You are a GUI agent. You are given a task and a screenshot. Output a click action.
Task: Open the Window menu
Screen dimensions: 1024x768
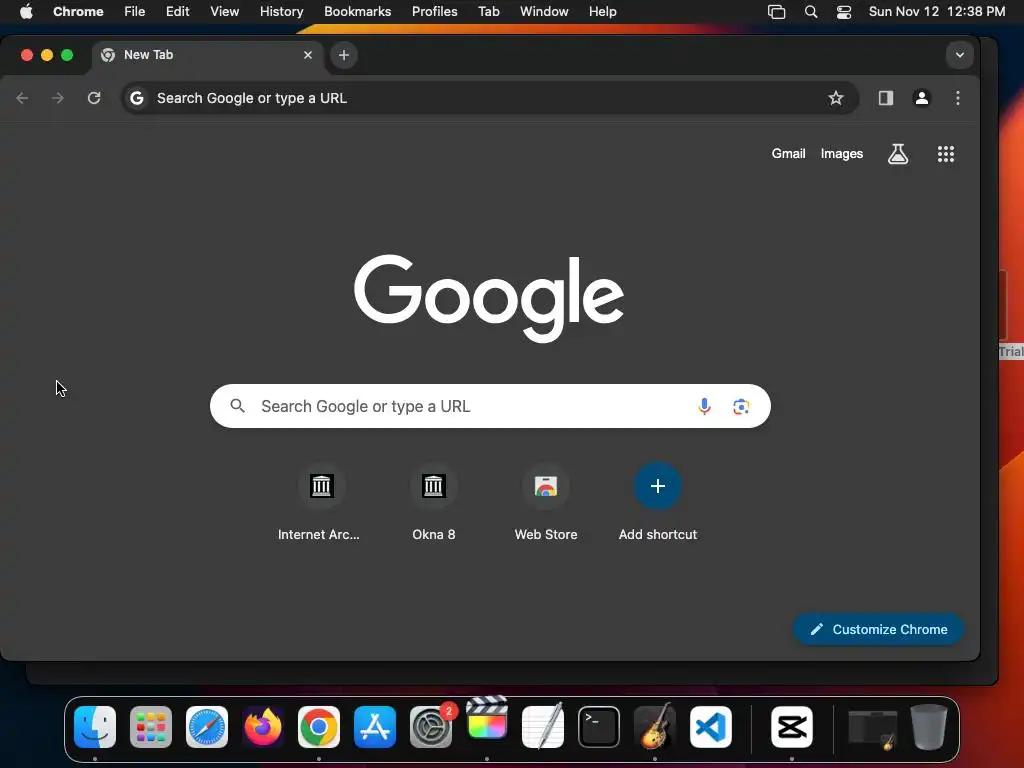point(544,12)
